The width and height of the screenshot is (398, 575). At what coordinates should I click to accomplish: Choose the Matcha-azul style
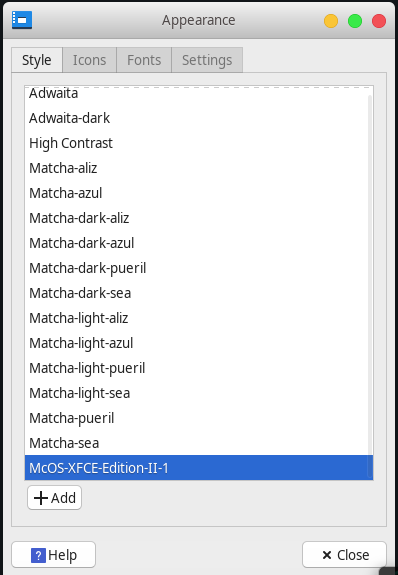click(x=198, y=193)
